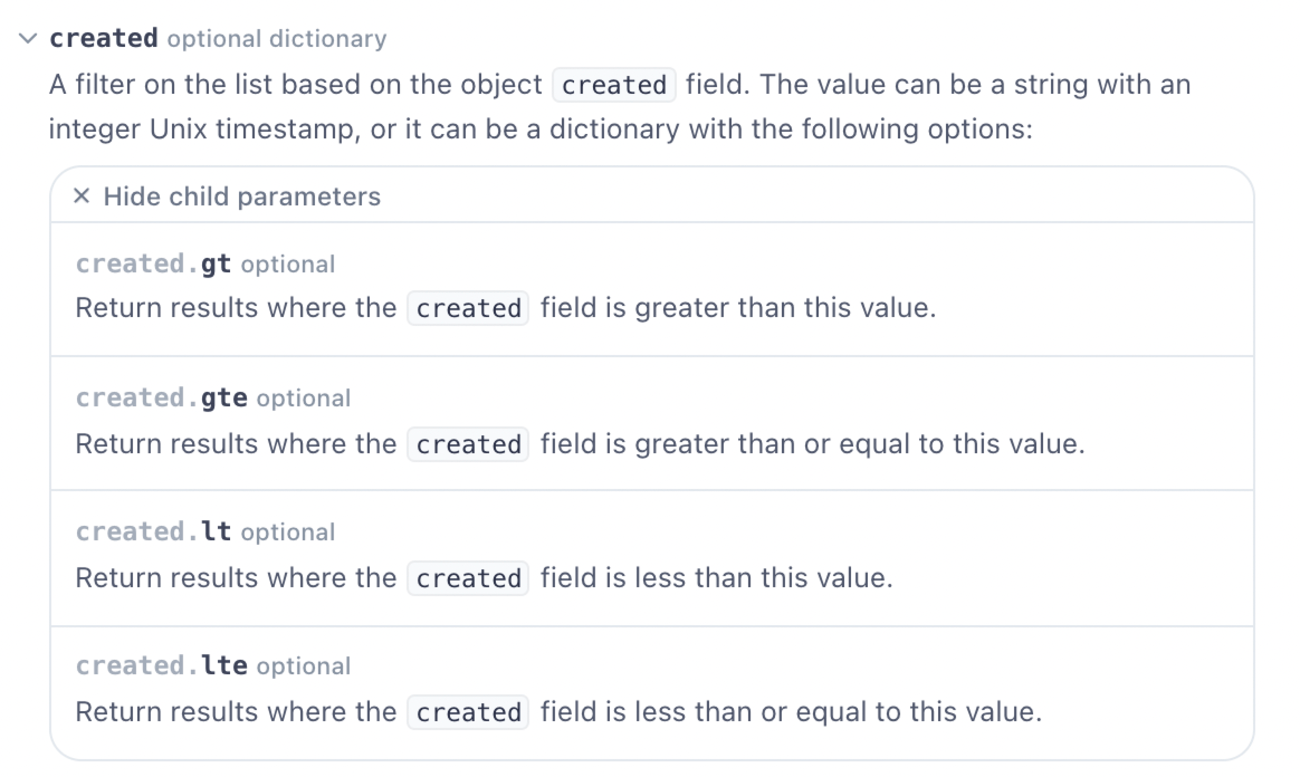Screen dimensions: 1300x777
Task: Select the created.gte parameter name
Action: pos(161,398)
